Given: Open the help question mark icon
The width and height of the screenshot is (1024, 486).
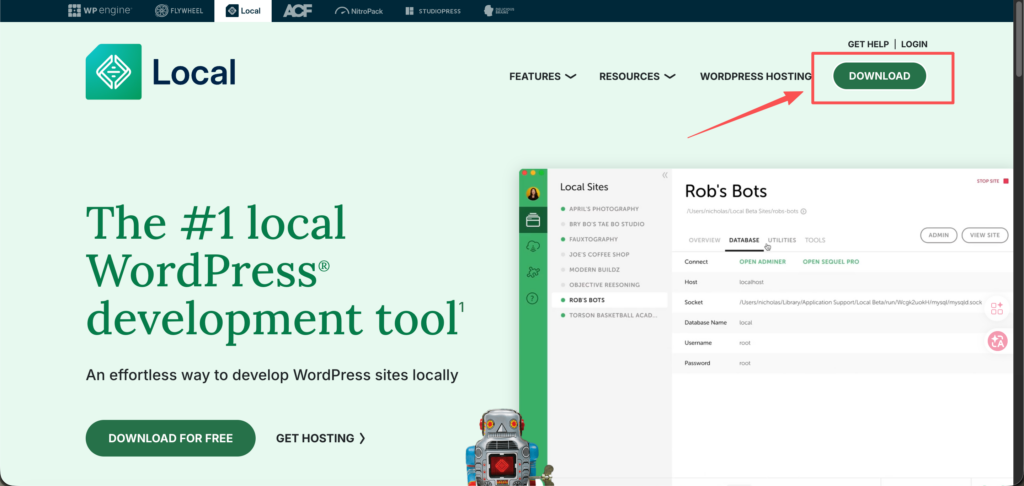Looking at the screenshot, I should coord(533,299).
